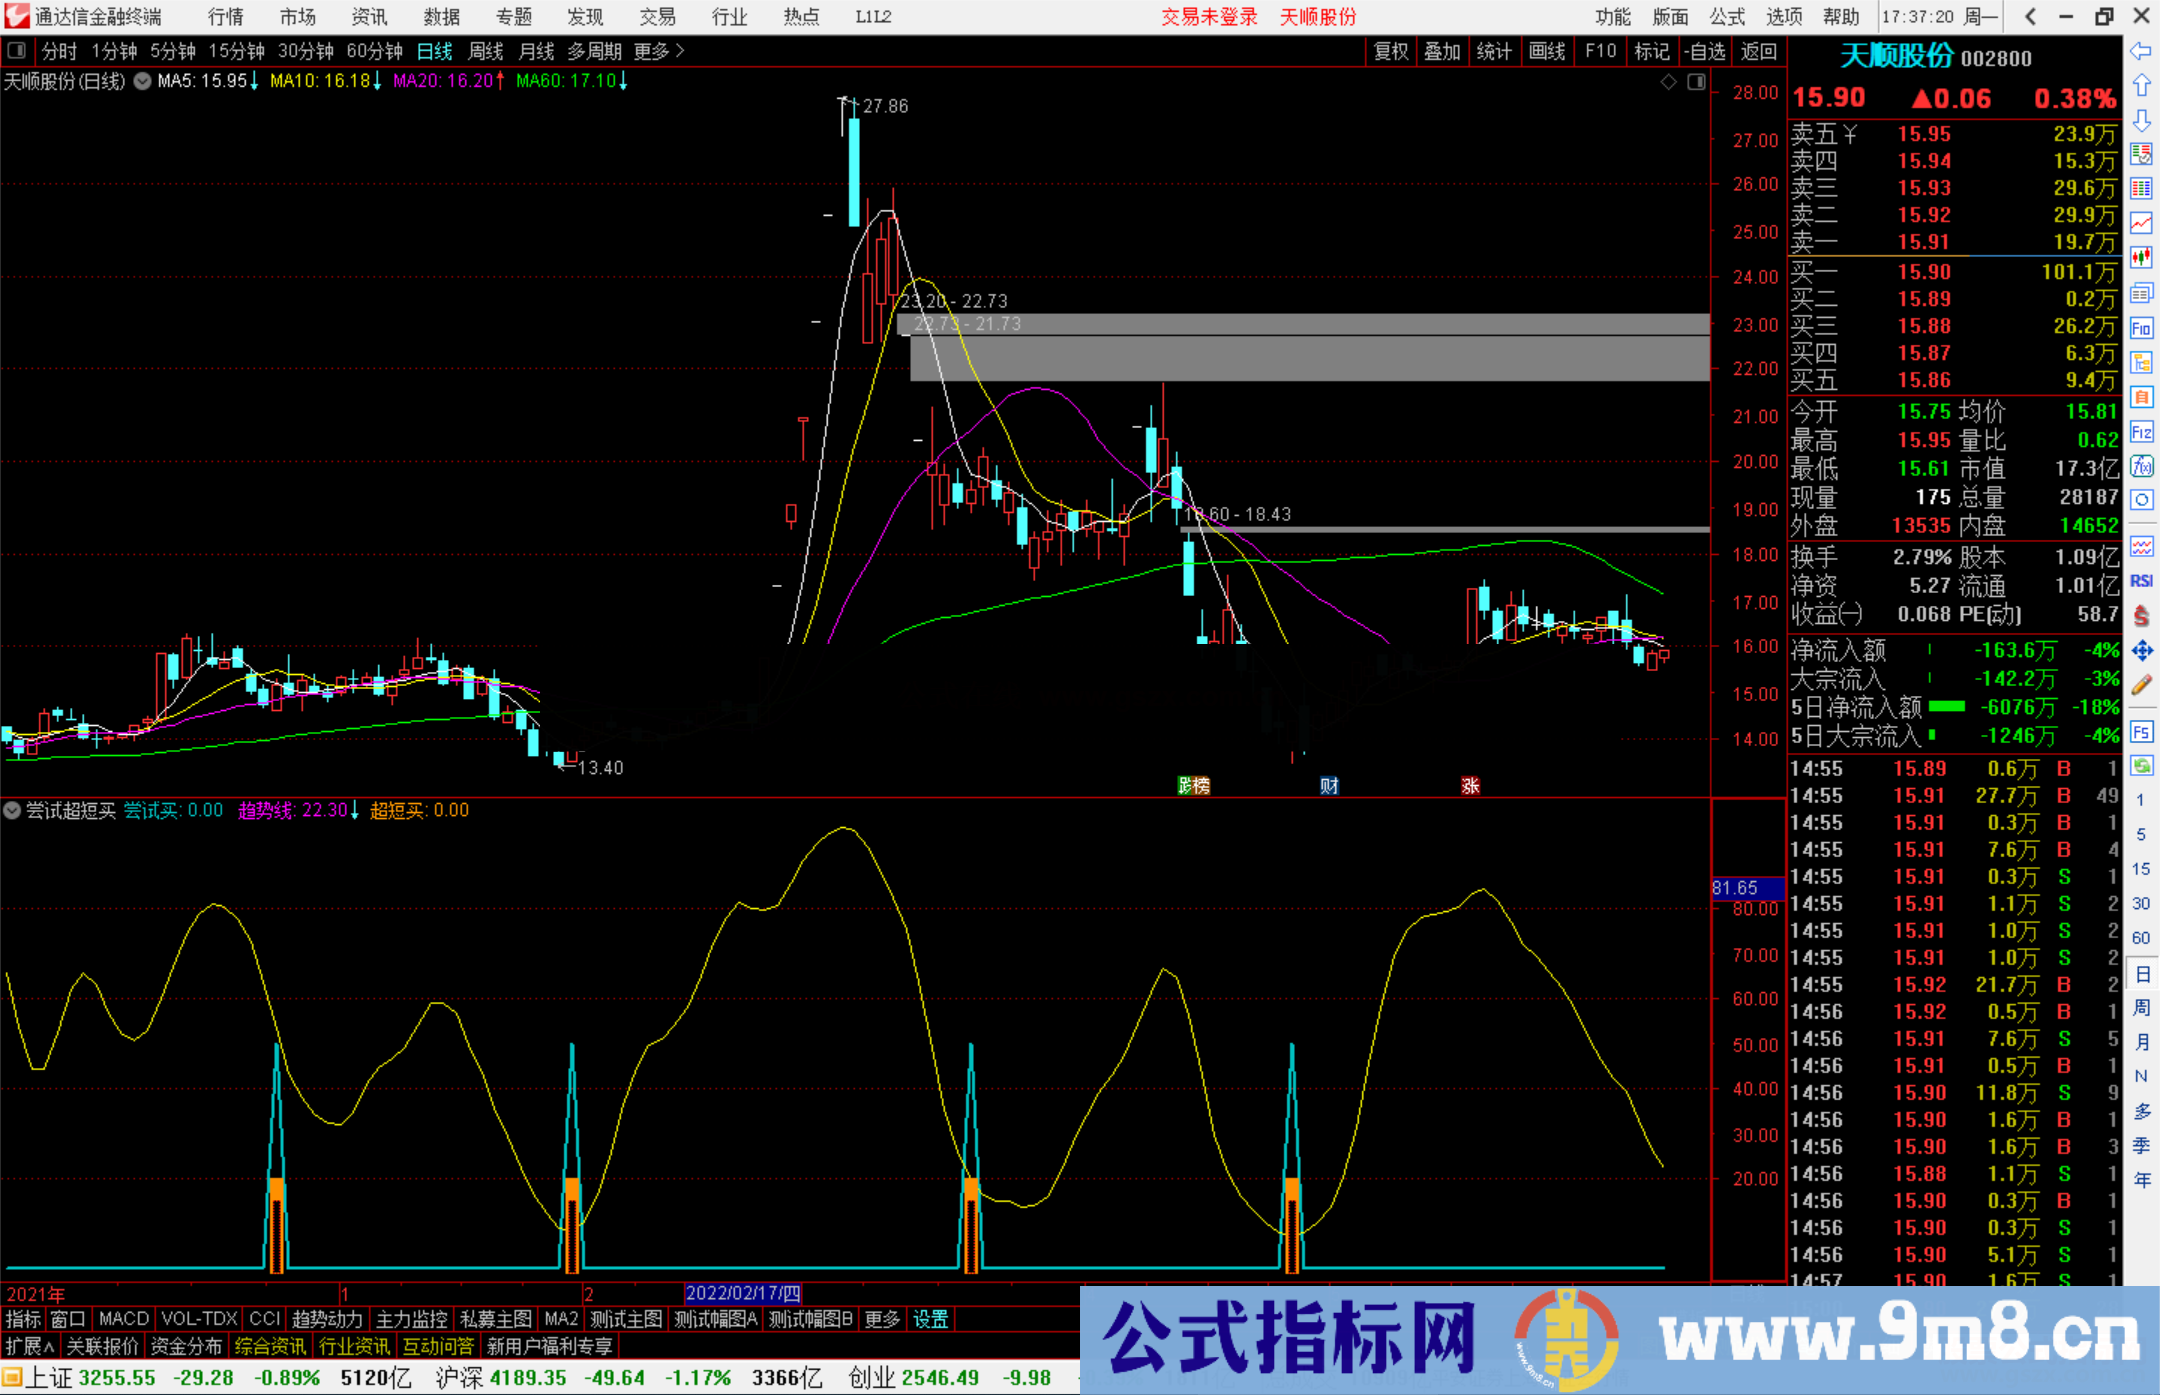Open the 资讯 top menu
Image resolution: width=2160 pixels, height=1395 pixels.
coord(370,17)
